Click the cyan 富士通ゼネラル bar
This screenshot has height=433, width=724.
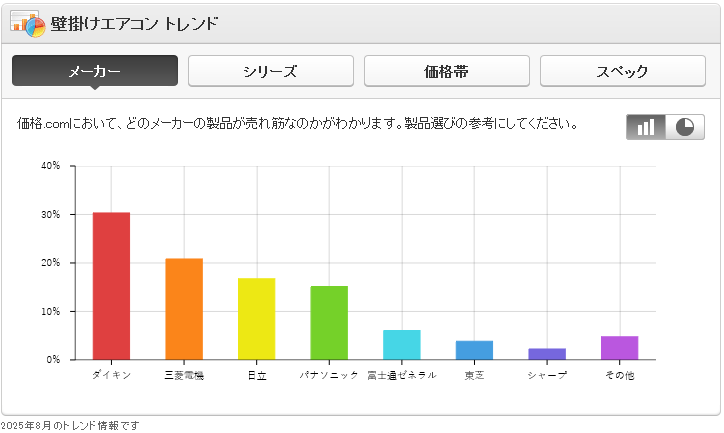coord(402,344)
